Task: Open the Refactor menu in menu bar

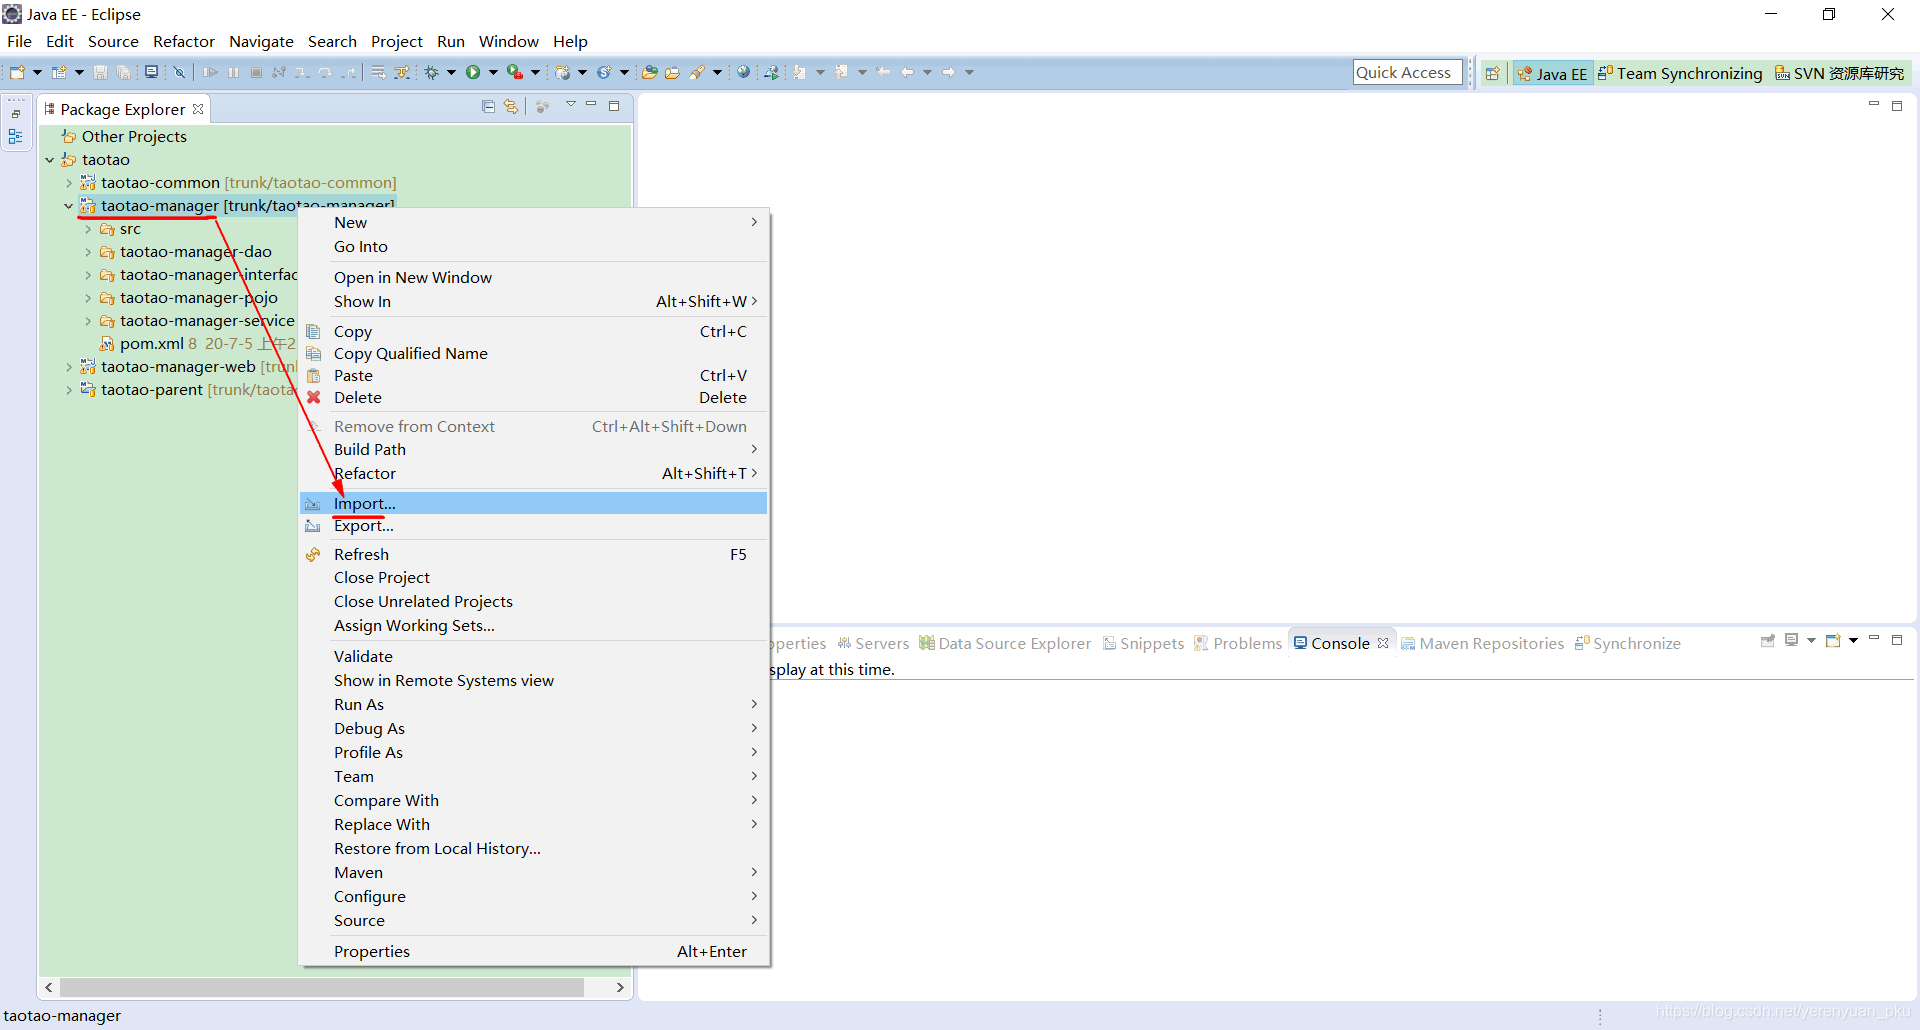Action: click(184, 41)
